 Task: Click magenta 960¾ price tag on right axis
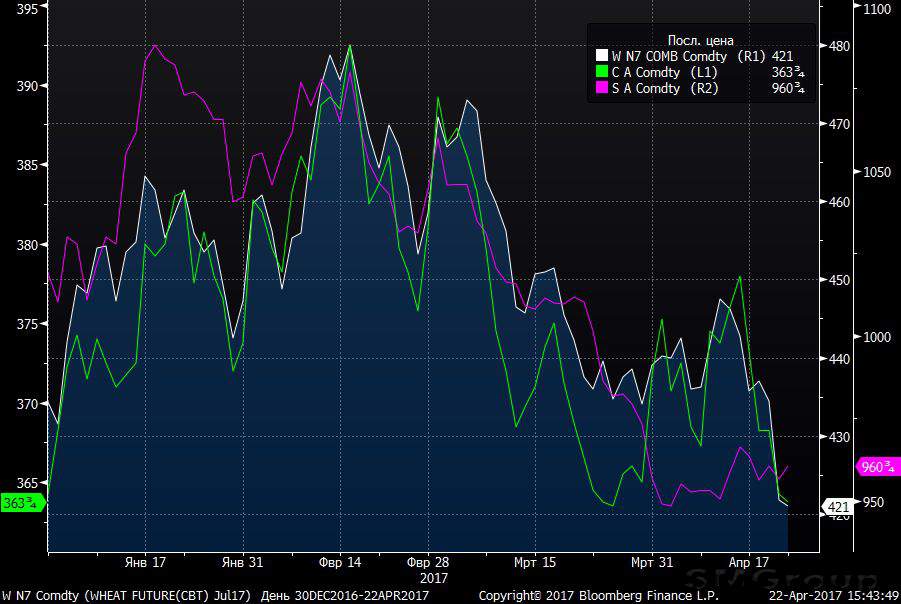877,467
